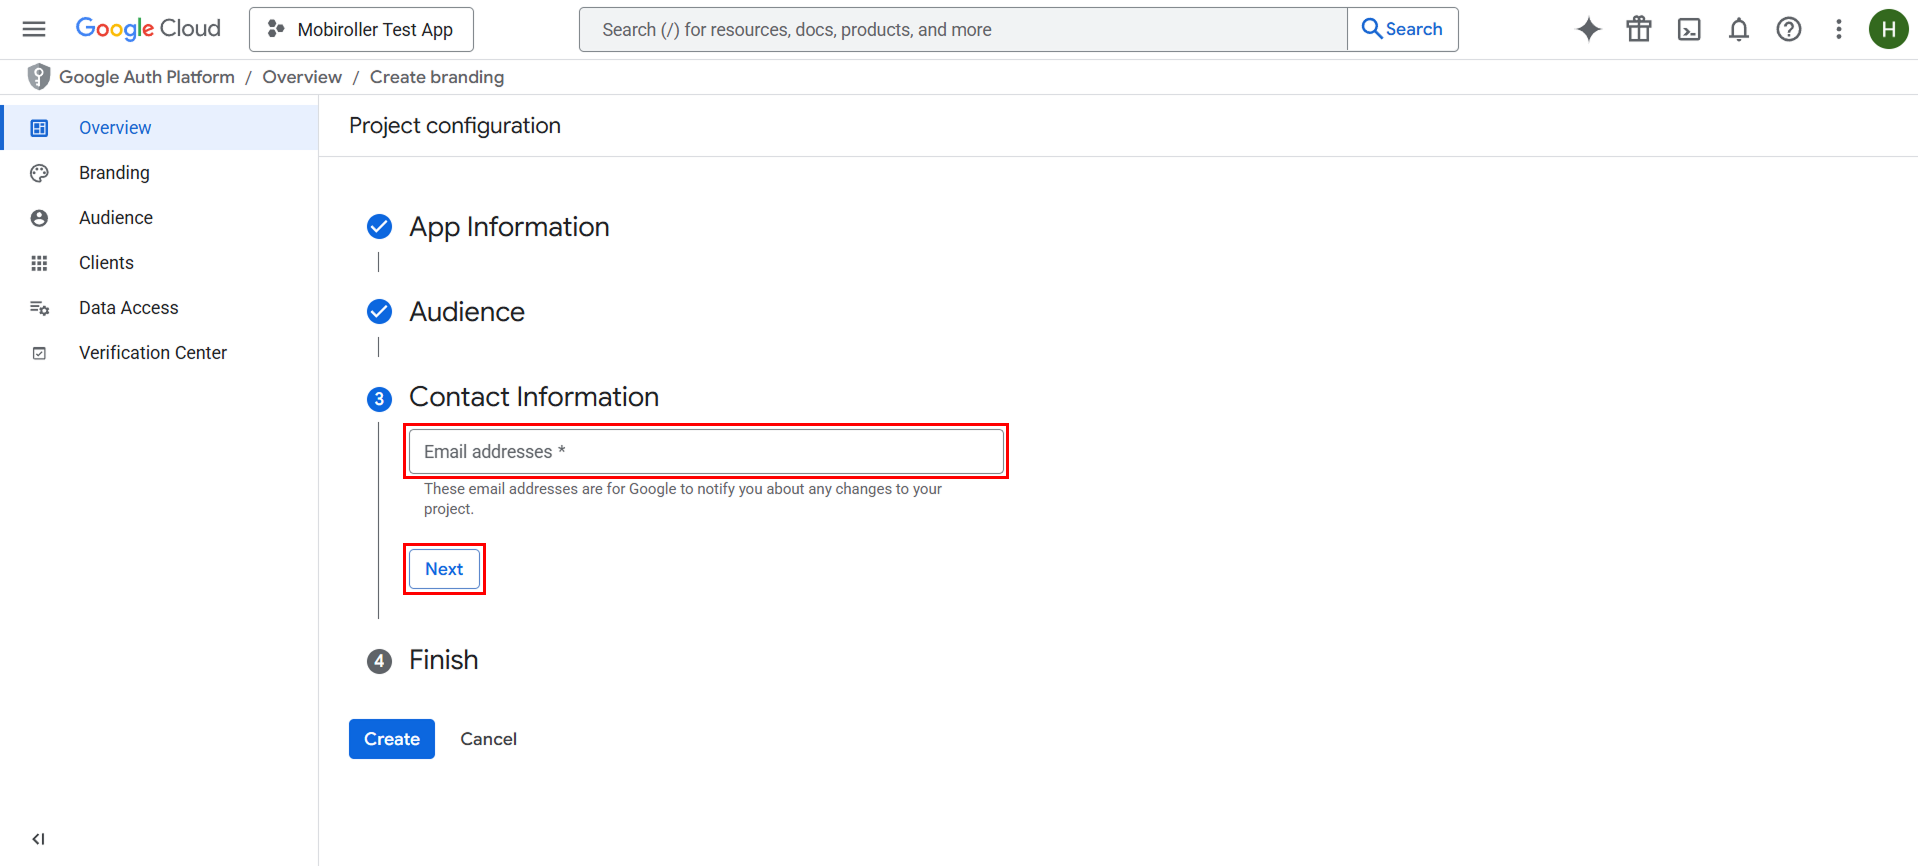Click the Google Cloud logo
This screenshot has width=1918, height=866.
(148, 29)
